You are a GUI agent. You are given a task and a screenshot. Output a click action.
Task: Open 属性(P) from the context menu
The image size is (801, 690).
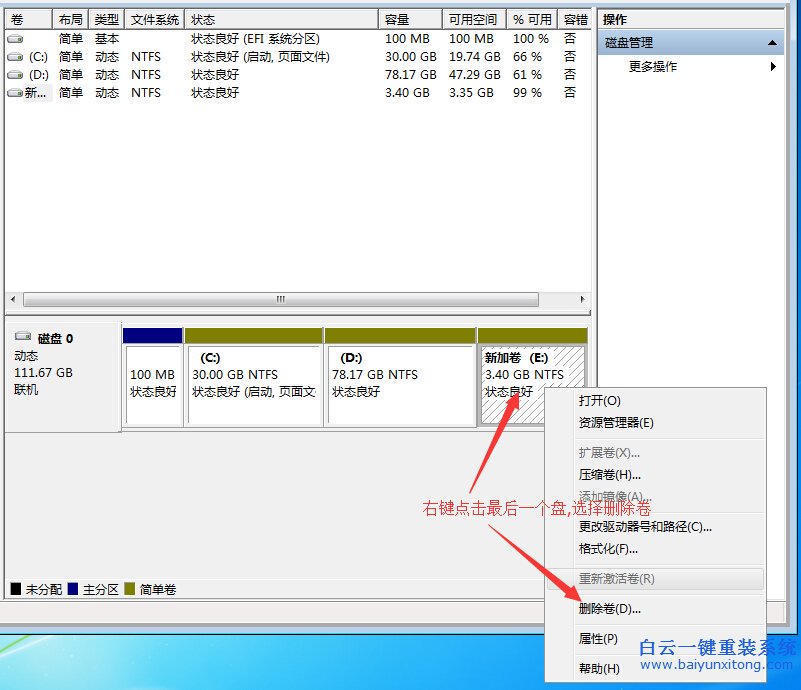[597, 638]
